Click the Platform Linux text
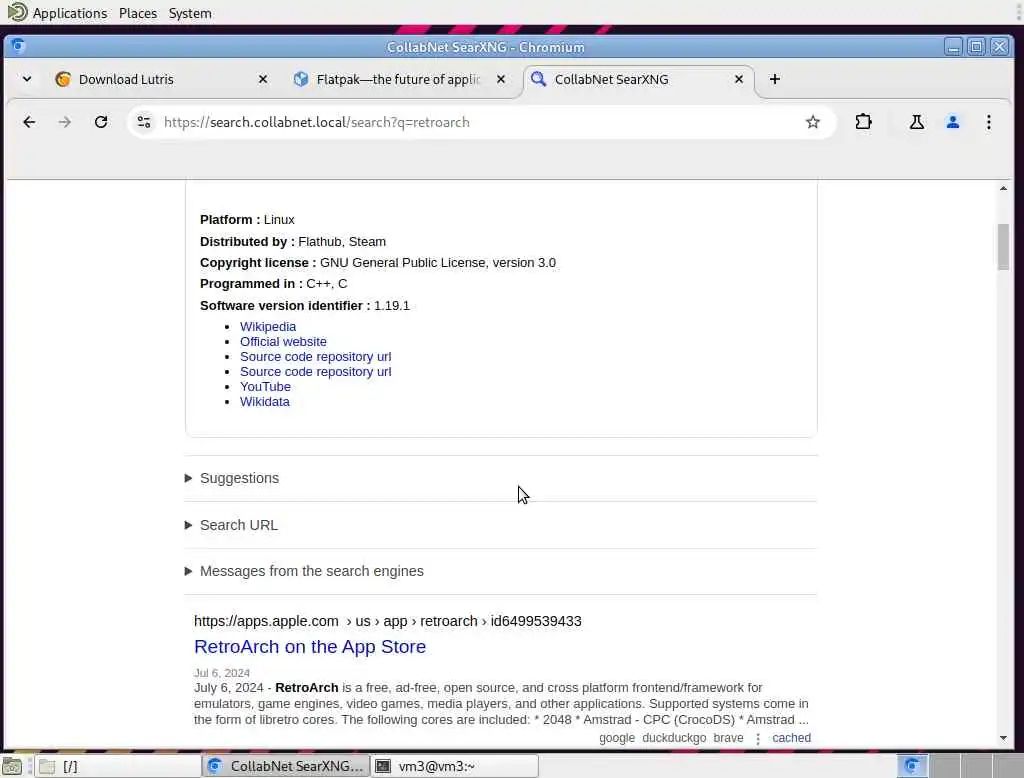The width and height of the screenshot is (1024, 778). tap(247, 219)
